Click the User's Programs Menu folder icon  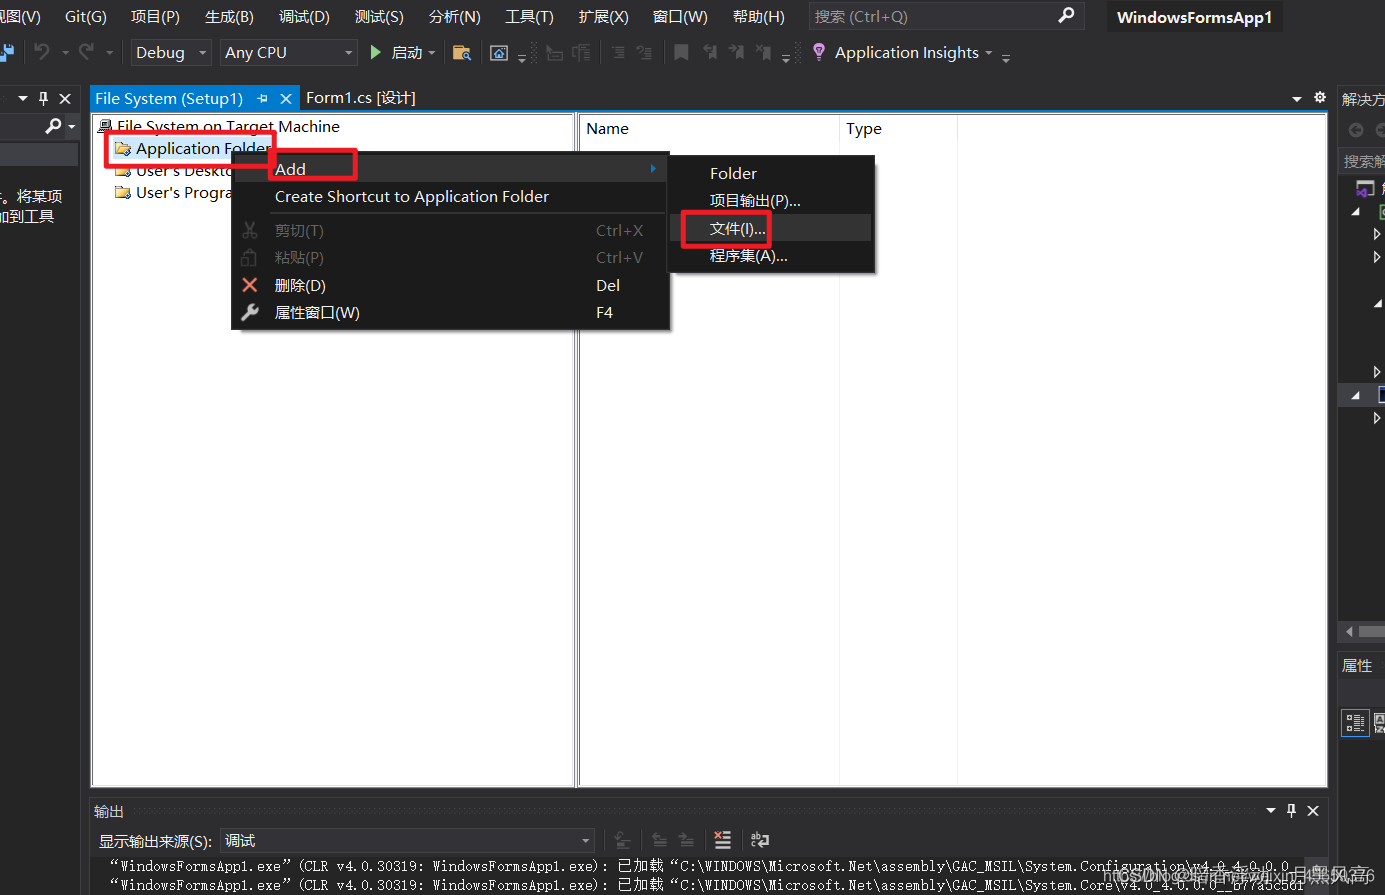(x=123, y=192)
